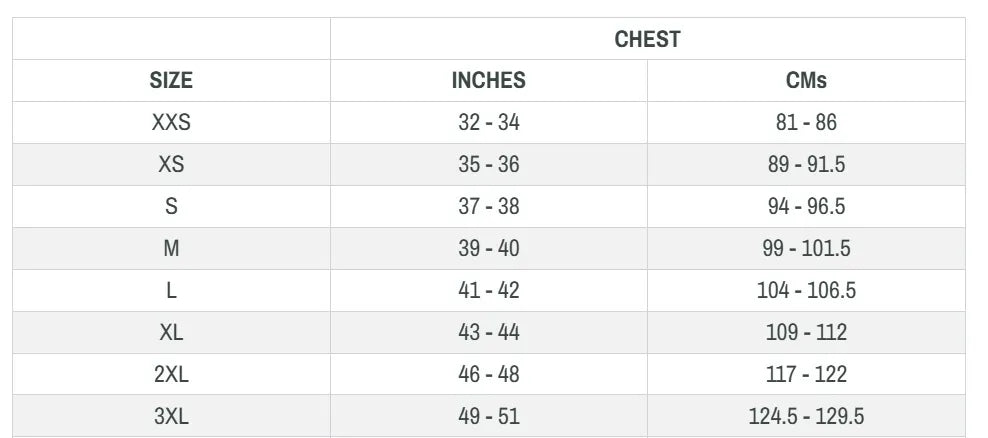Select the XXS size cell
The width and height of the screenshot is (988, 438).
pos(171,122)
